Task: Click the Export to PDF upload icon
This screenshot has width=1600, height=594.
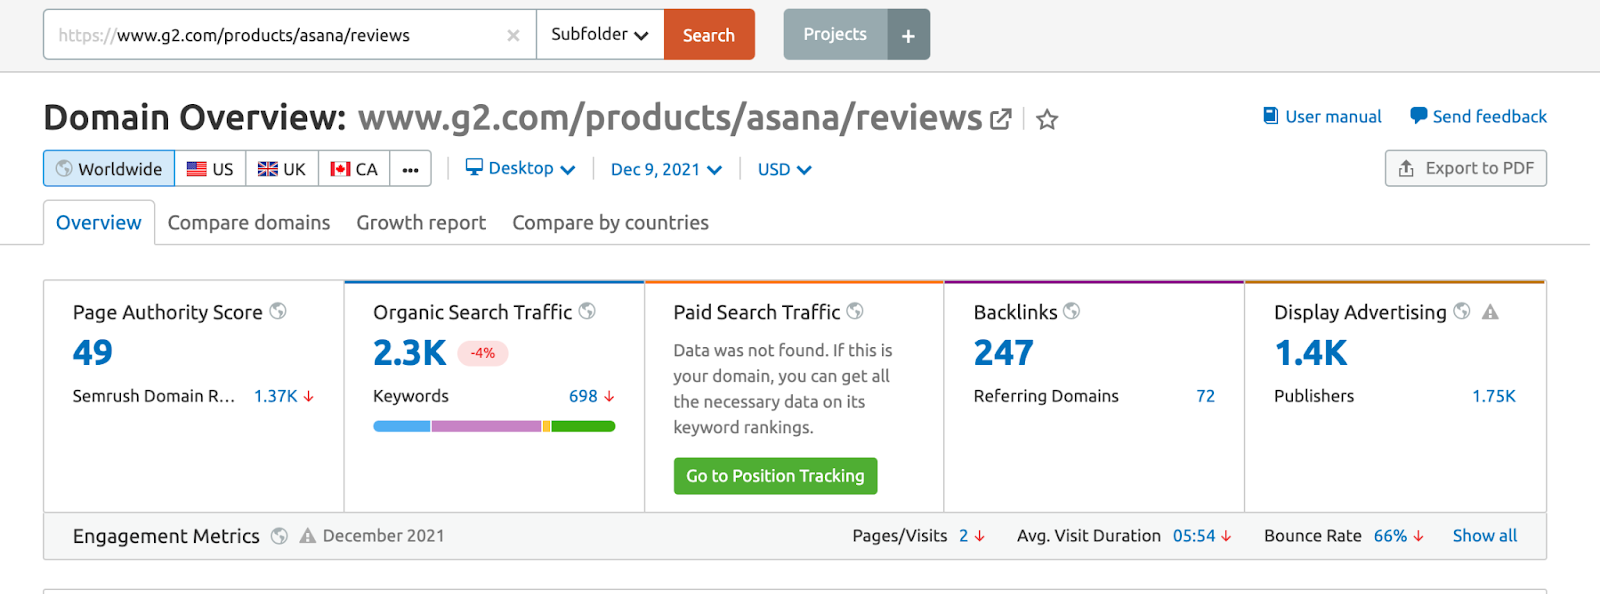Action: 1406,168
